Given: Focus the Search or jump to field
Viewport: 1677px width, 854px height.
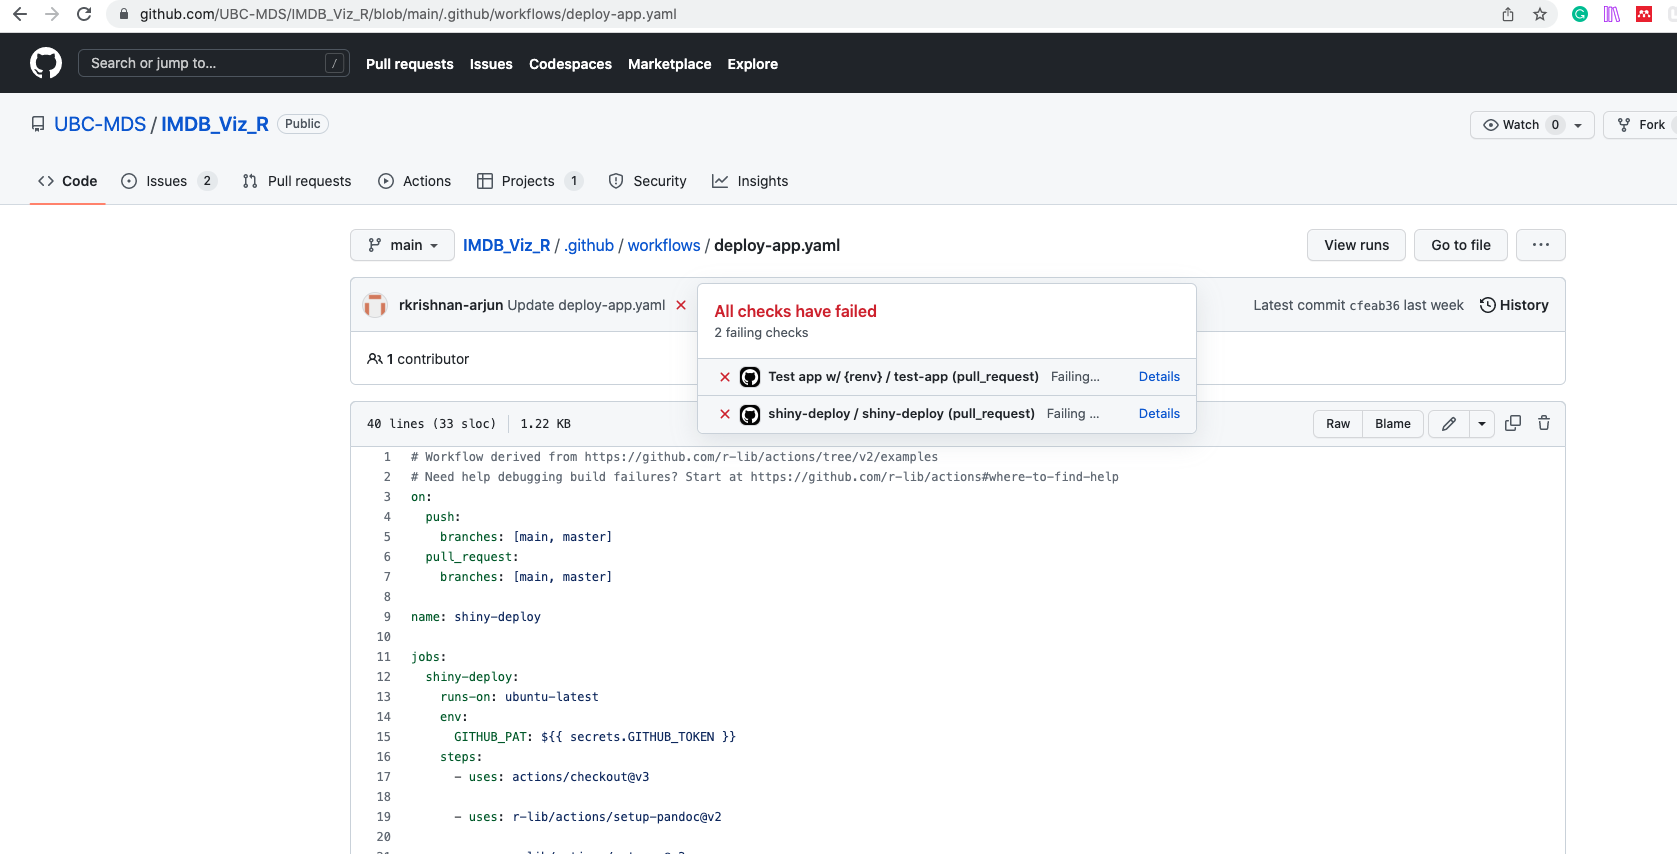Looking at the screenshot, I should click(214, 63).
